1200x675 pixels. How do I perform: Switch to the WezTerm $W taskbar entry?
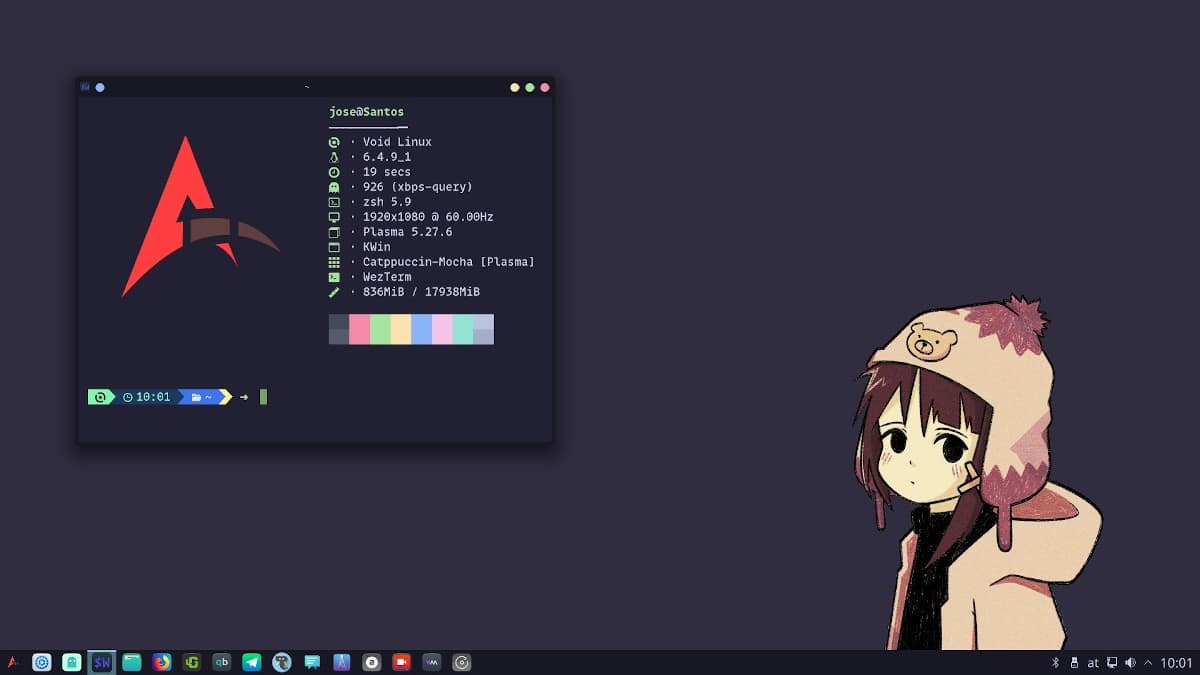[x=101, y=662]
